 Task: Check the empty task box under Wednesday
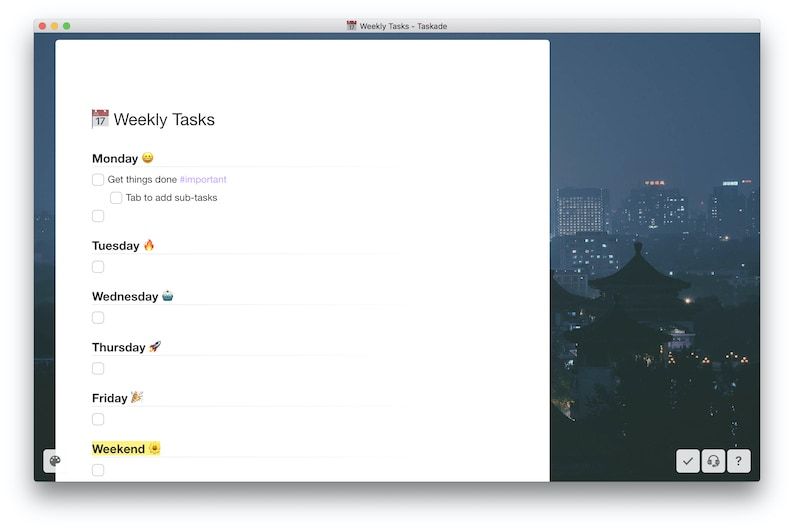point(98,318)
